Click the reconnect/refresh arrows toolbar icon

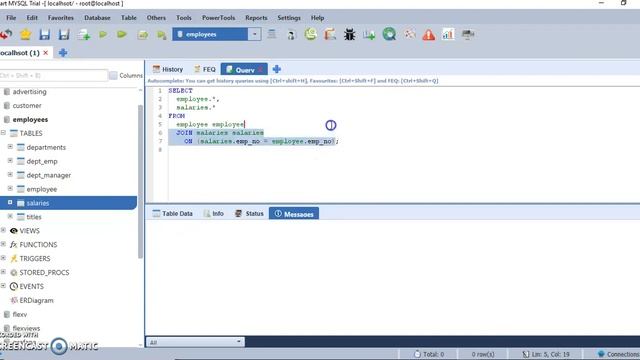click(x=6, y=35)
